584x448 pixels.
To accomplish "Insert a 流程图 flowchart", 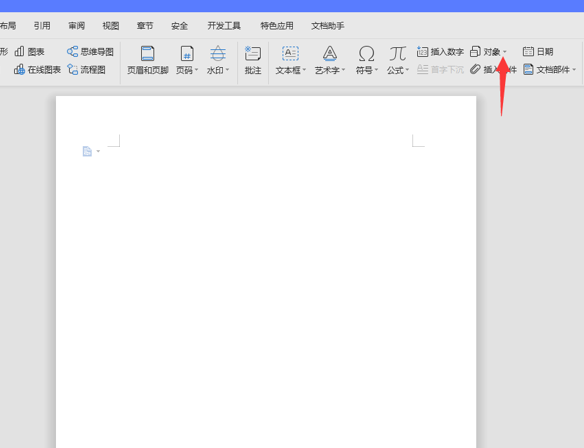I will [86, 70].
